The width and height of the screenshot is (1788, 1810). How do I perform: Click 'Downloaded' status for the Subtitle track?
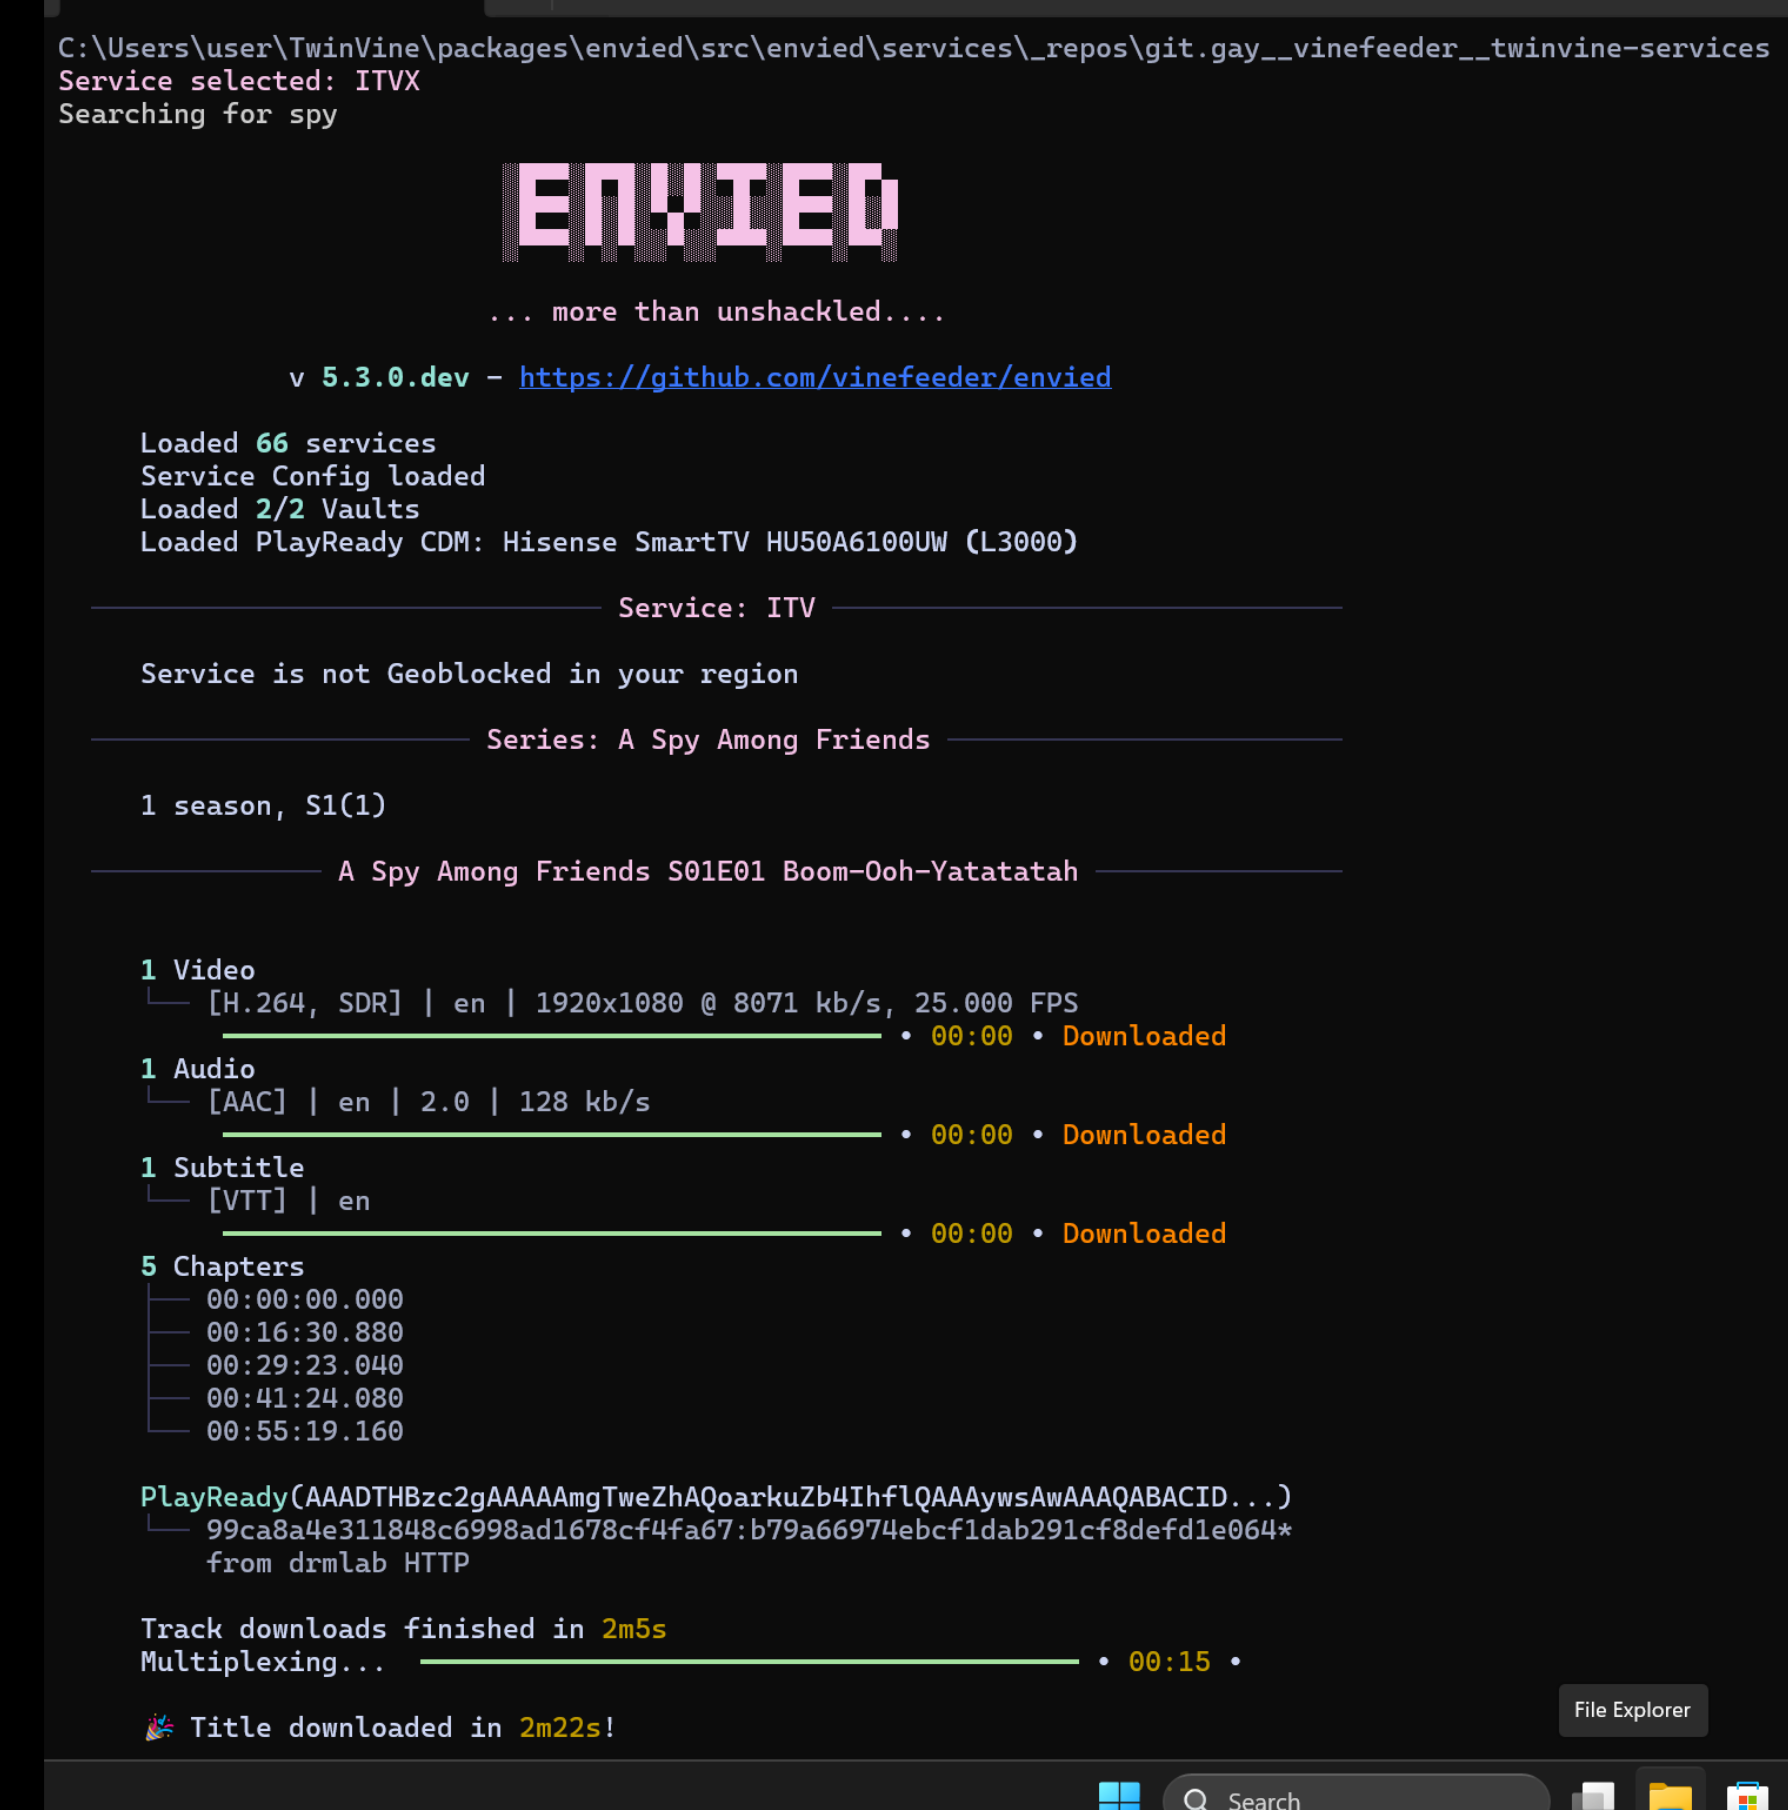pos(1144,1234)
